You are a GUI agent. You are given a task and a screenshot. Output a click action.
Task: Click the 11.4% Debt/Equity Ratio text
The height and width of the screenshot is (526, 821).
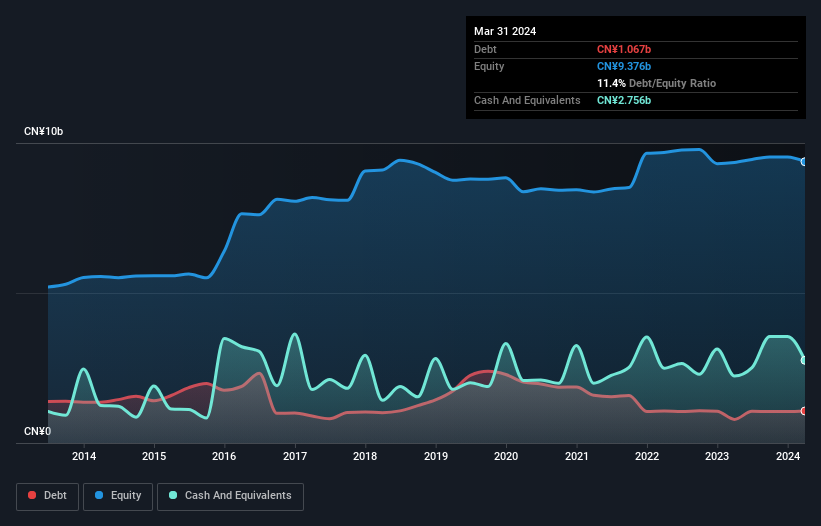tap(656, 83)
